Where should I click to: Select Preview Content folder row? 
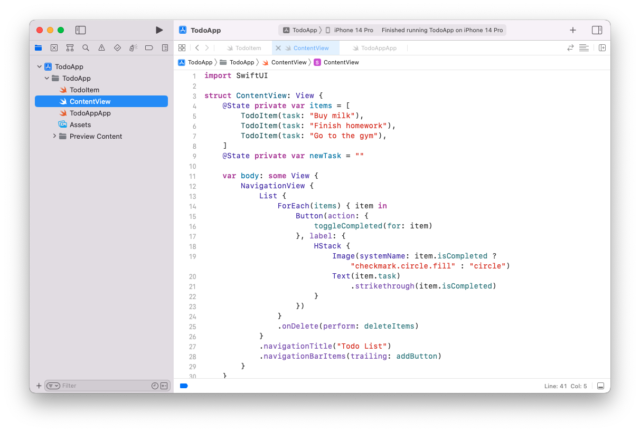click(101, 136)
